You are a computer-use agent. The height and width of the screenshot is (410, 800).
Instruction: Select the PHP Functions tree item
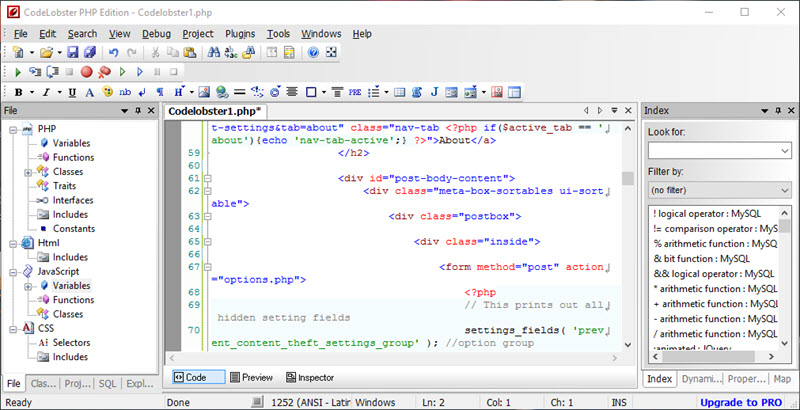pos(73,158)
